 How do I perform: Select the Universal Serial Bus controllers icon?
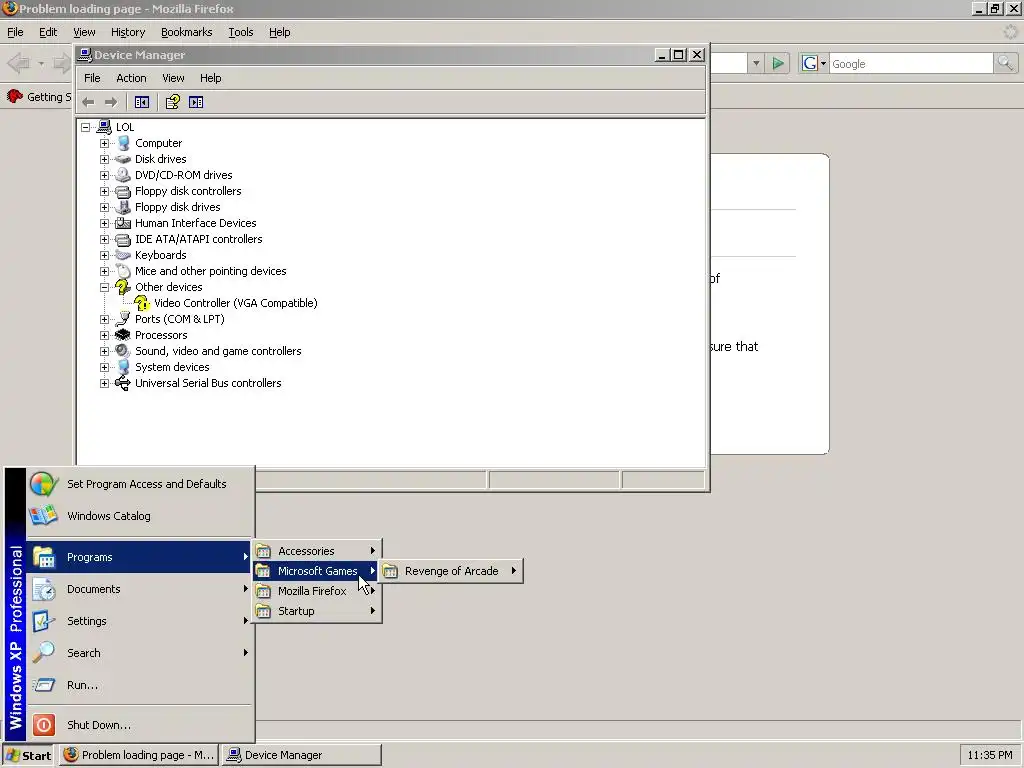pyautogui.click(x=123, y=383)
